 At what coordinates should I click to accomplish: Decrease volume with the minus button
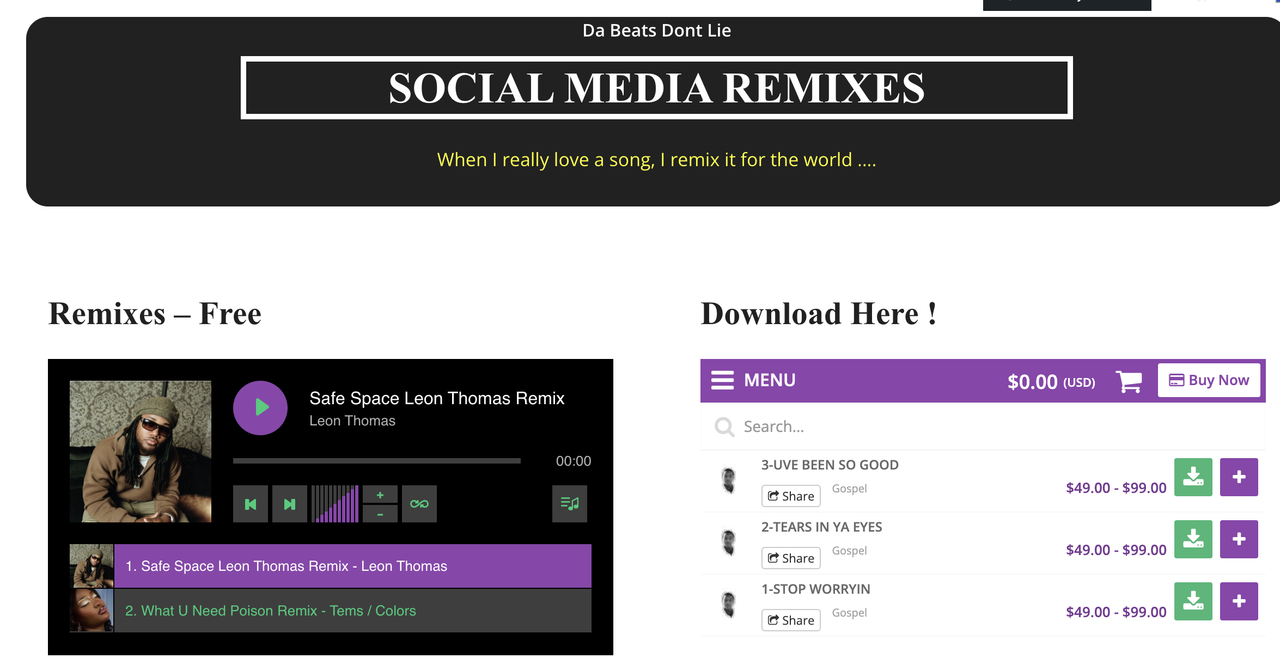click(x=380, y=514)
